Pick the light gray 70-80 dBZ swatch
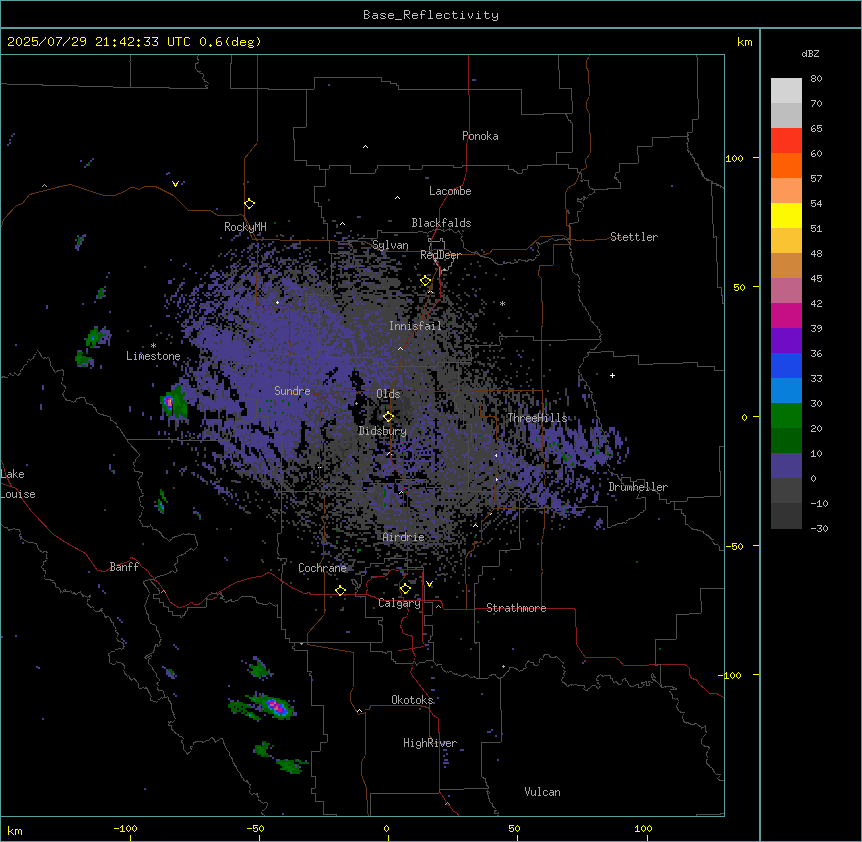The height and width of the screenshot is (842, 862). pyautogui.click(x=786, y=91)
